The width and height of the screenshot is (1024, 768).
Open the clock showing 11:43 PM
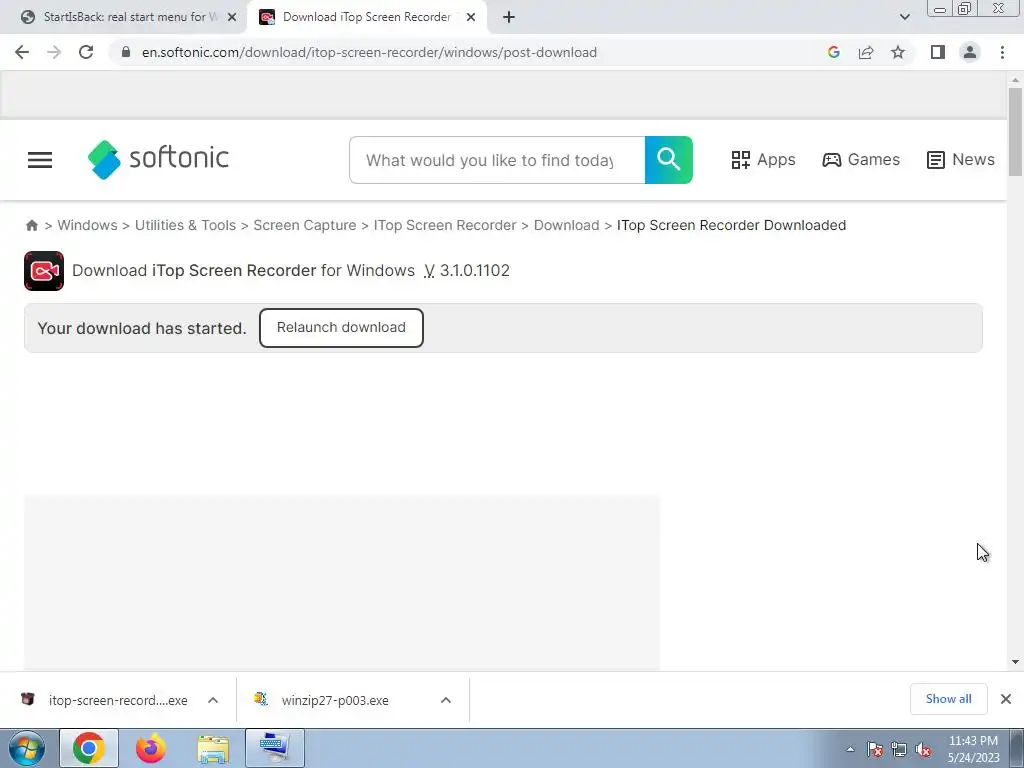(974, 749)
